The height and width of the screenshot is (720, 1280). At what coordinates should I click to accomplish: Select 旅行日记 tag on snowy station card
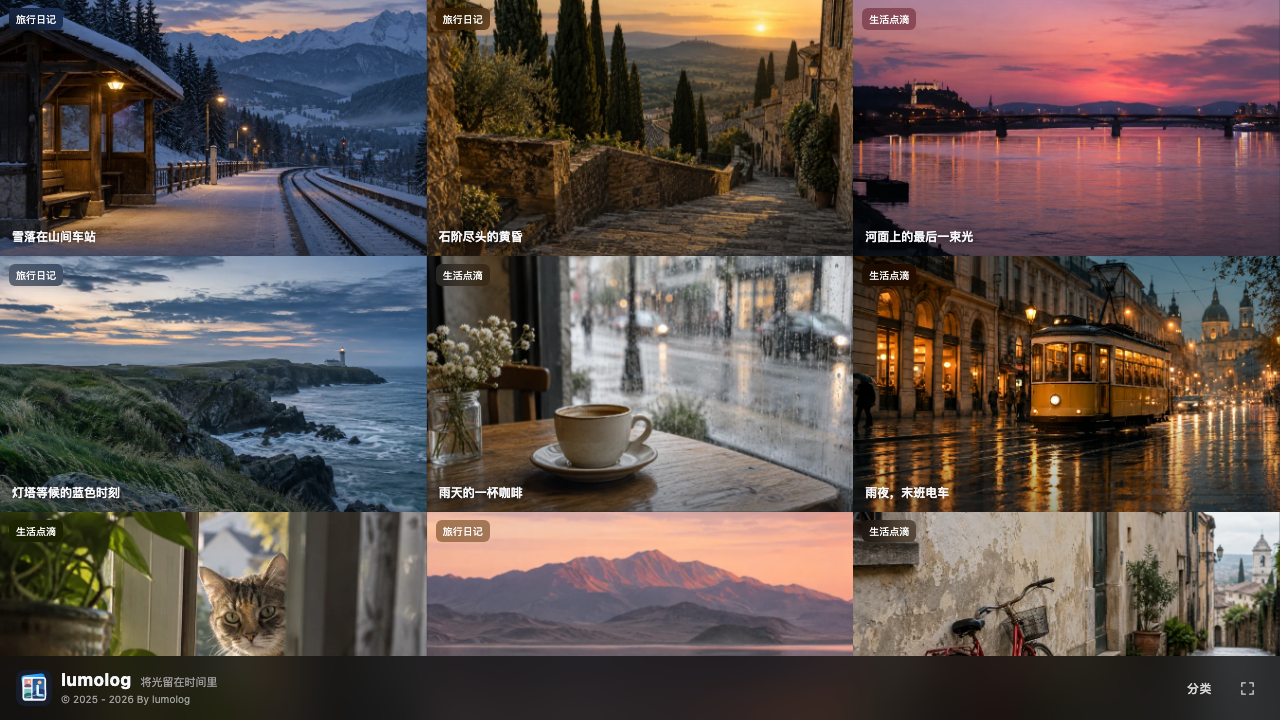pyautogui.click(x=36, y=19)
